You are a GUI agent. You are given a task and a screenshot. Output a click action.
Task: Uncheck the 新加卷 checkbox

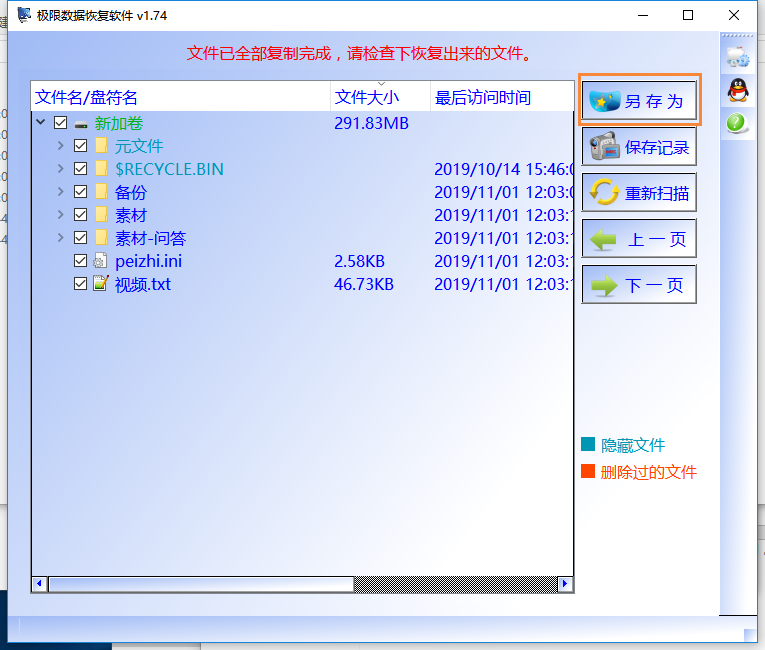[60, 122]
